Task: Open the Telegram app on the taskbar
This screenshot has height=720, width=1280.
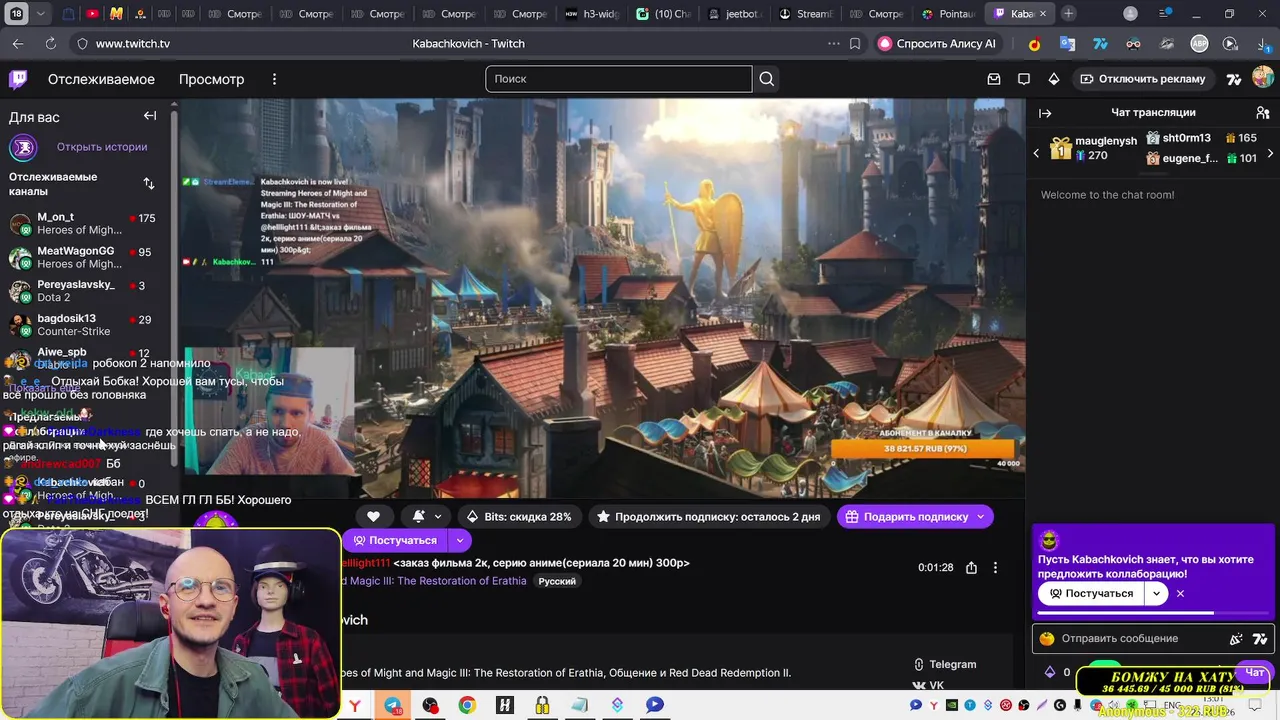Action: [x=394, y=705]
